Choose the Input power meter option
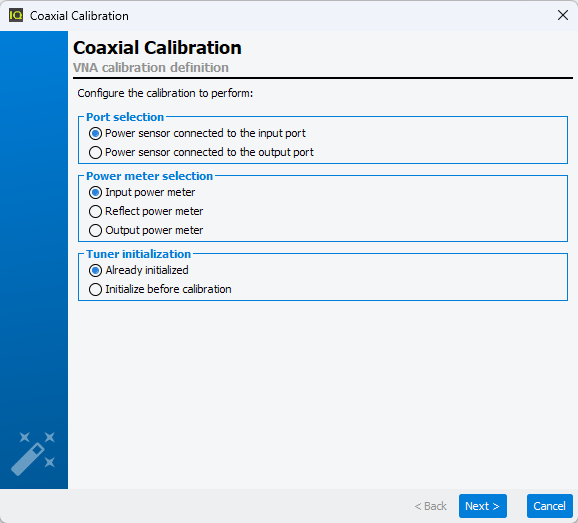 142,192
